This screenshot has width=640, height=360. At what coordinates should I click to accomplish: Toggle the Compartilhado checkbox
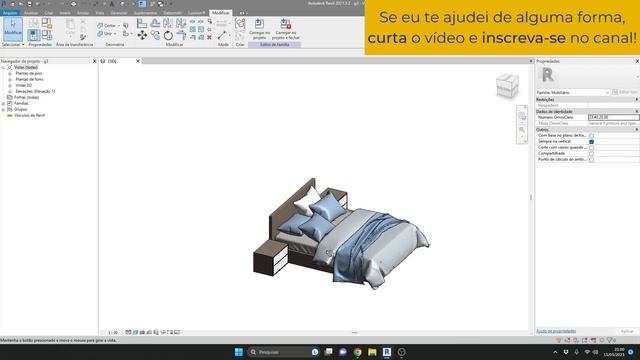(591, 153)
